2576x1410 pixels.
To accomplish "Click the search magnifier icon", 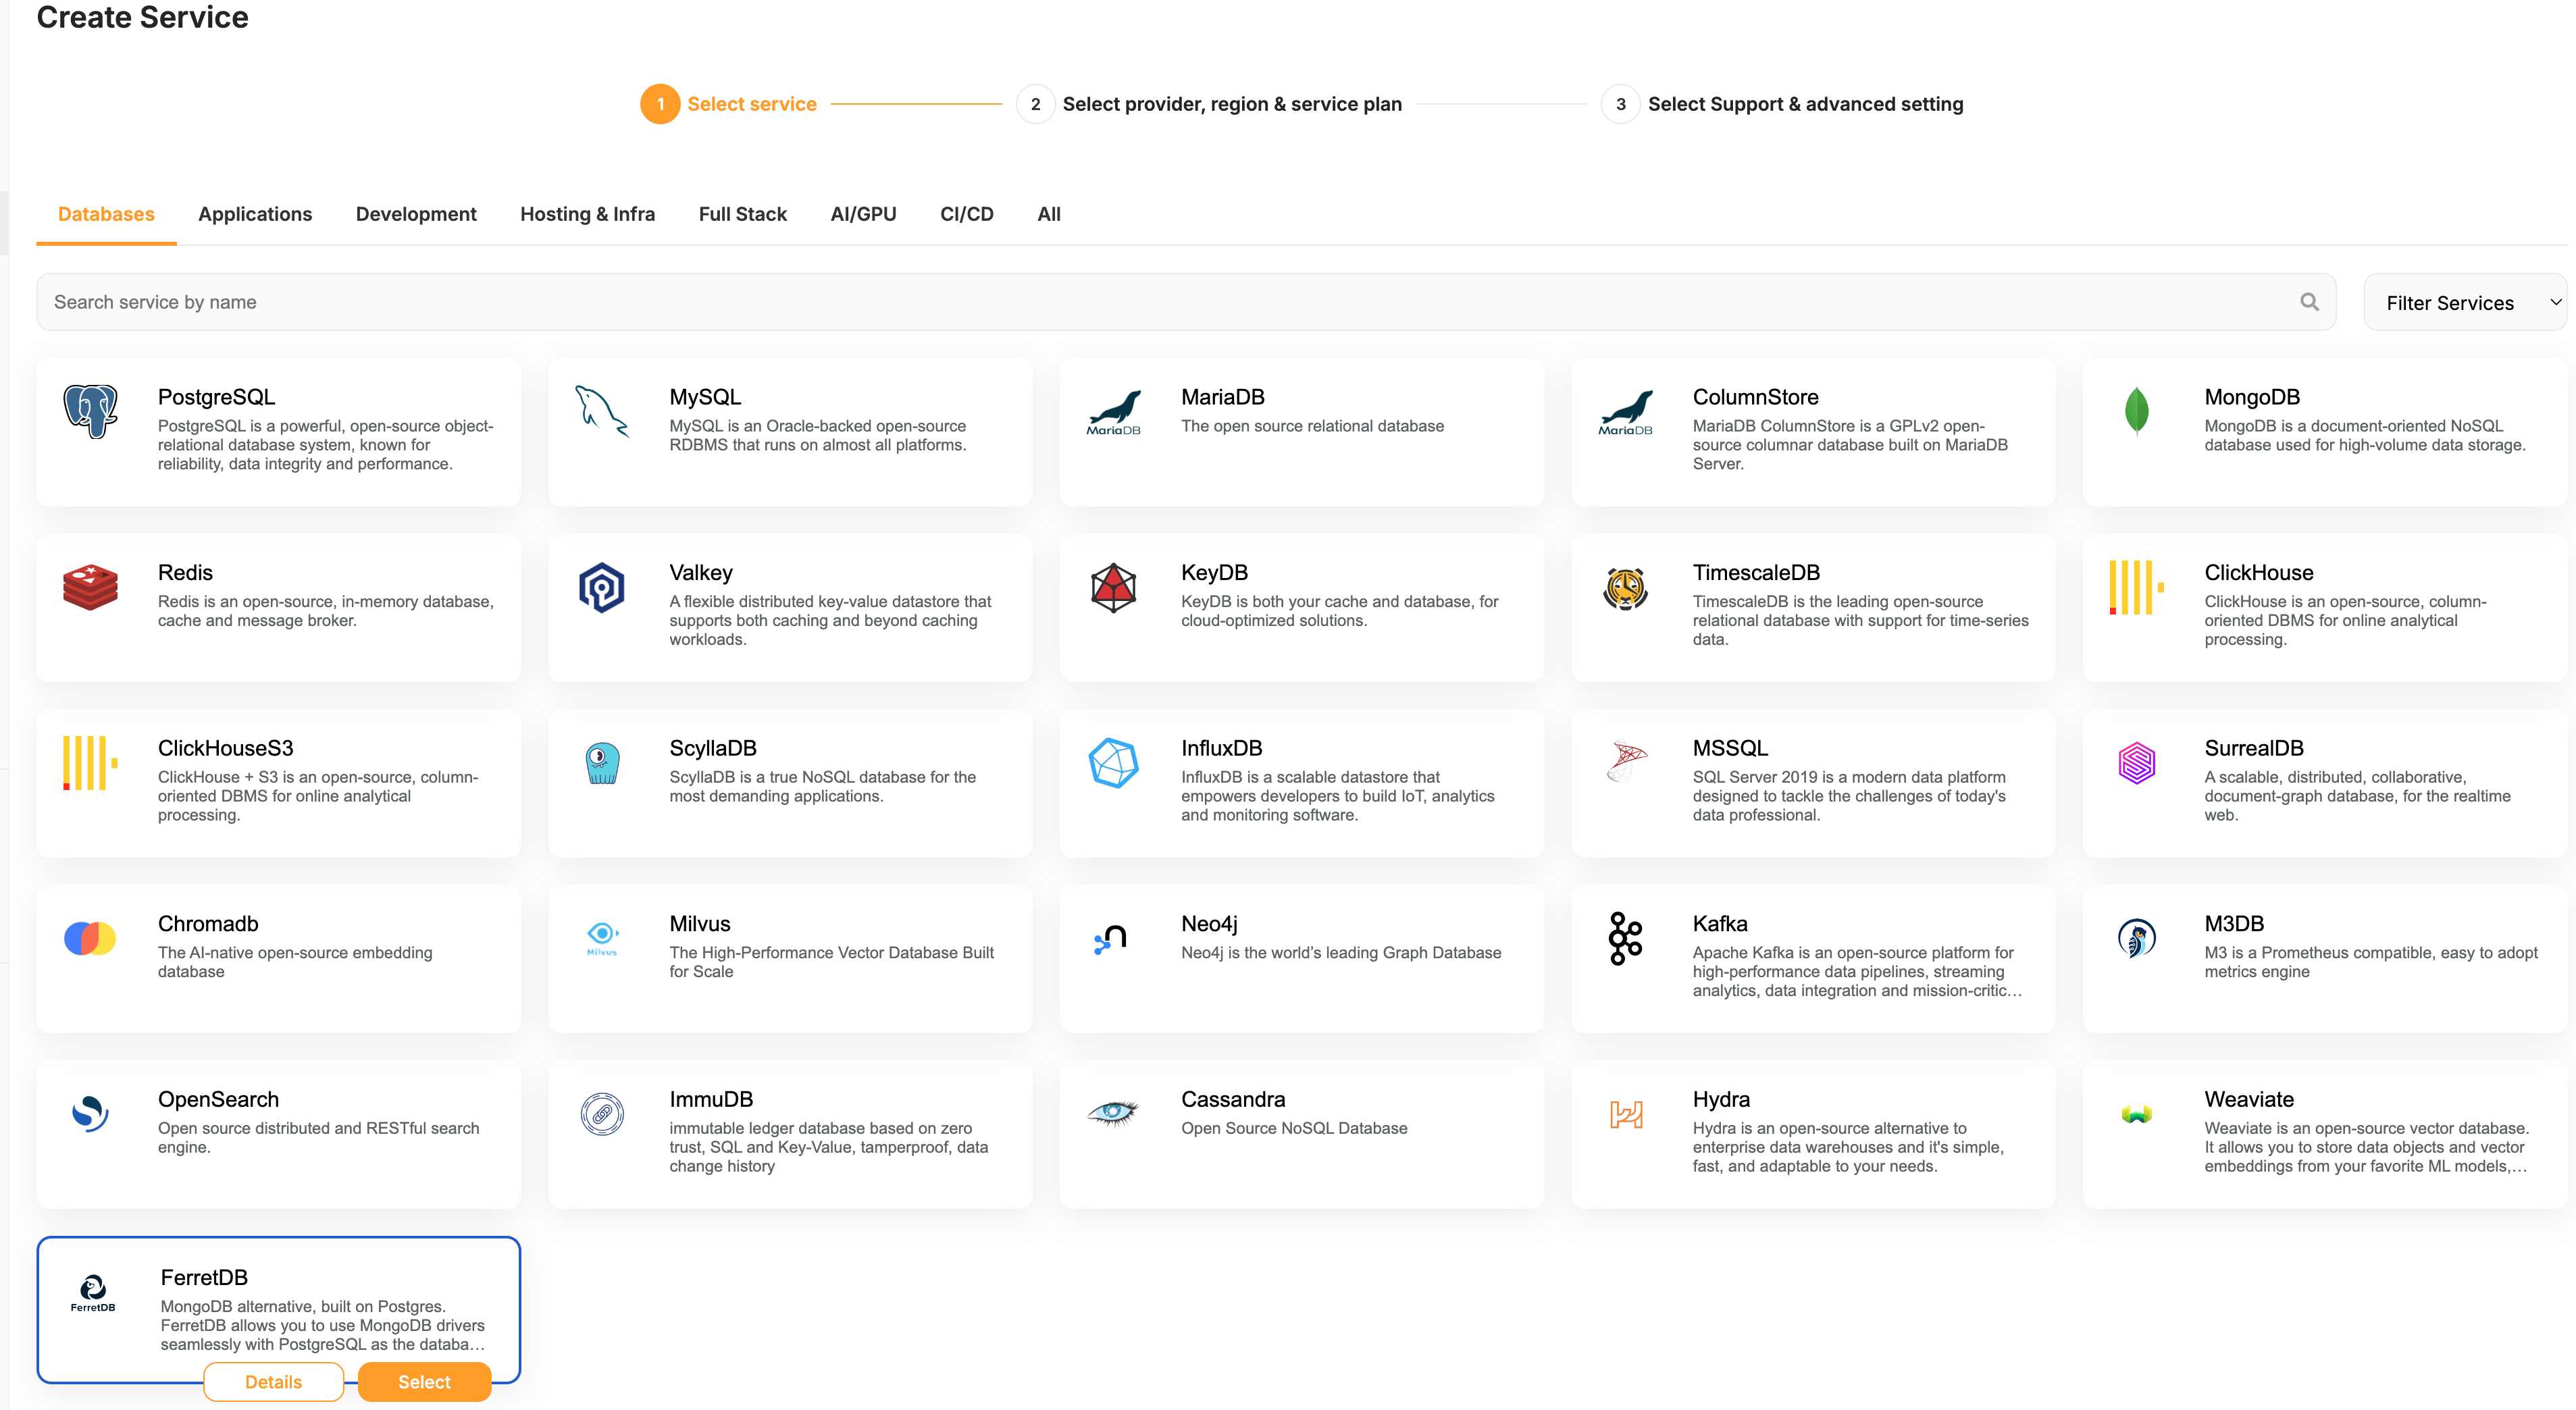I will click(x=2309, y=302).
